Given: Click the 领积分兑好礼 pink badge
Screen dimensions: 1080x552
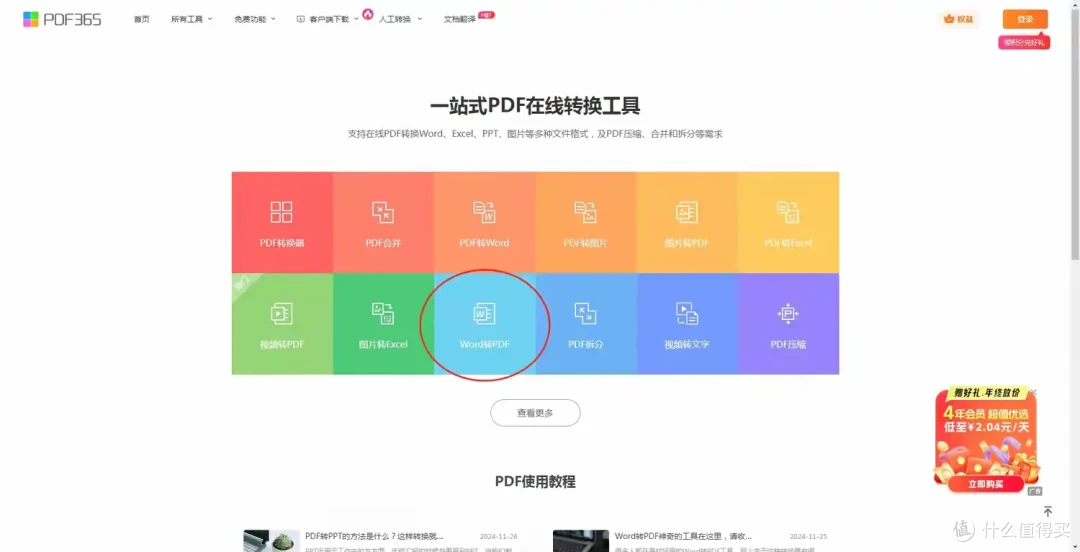Looking at the screenshot, I should [1024, 42].
